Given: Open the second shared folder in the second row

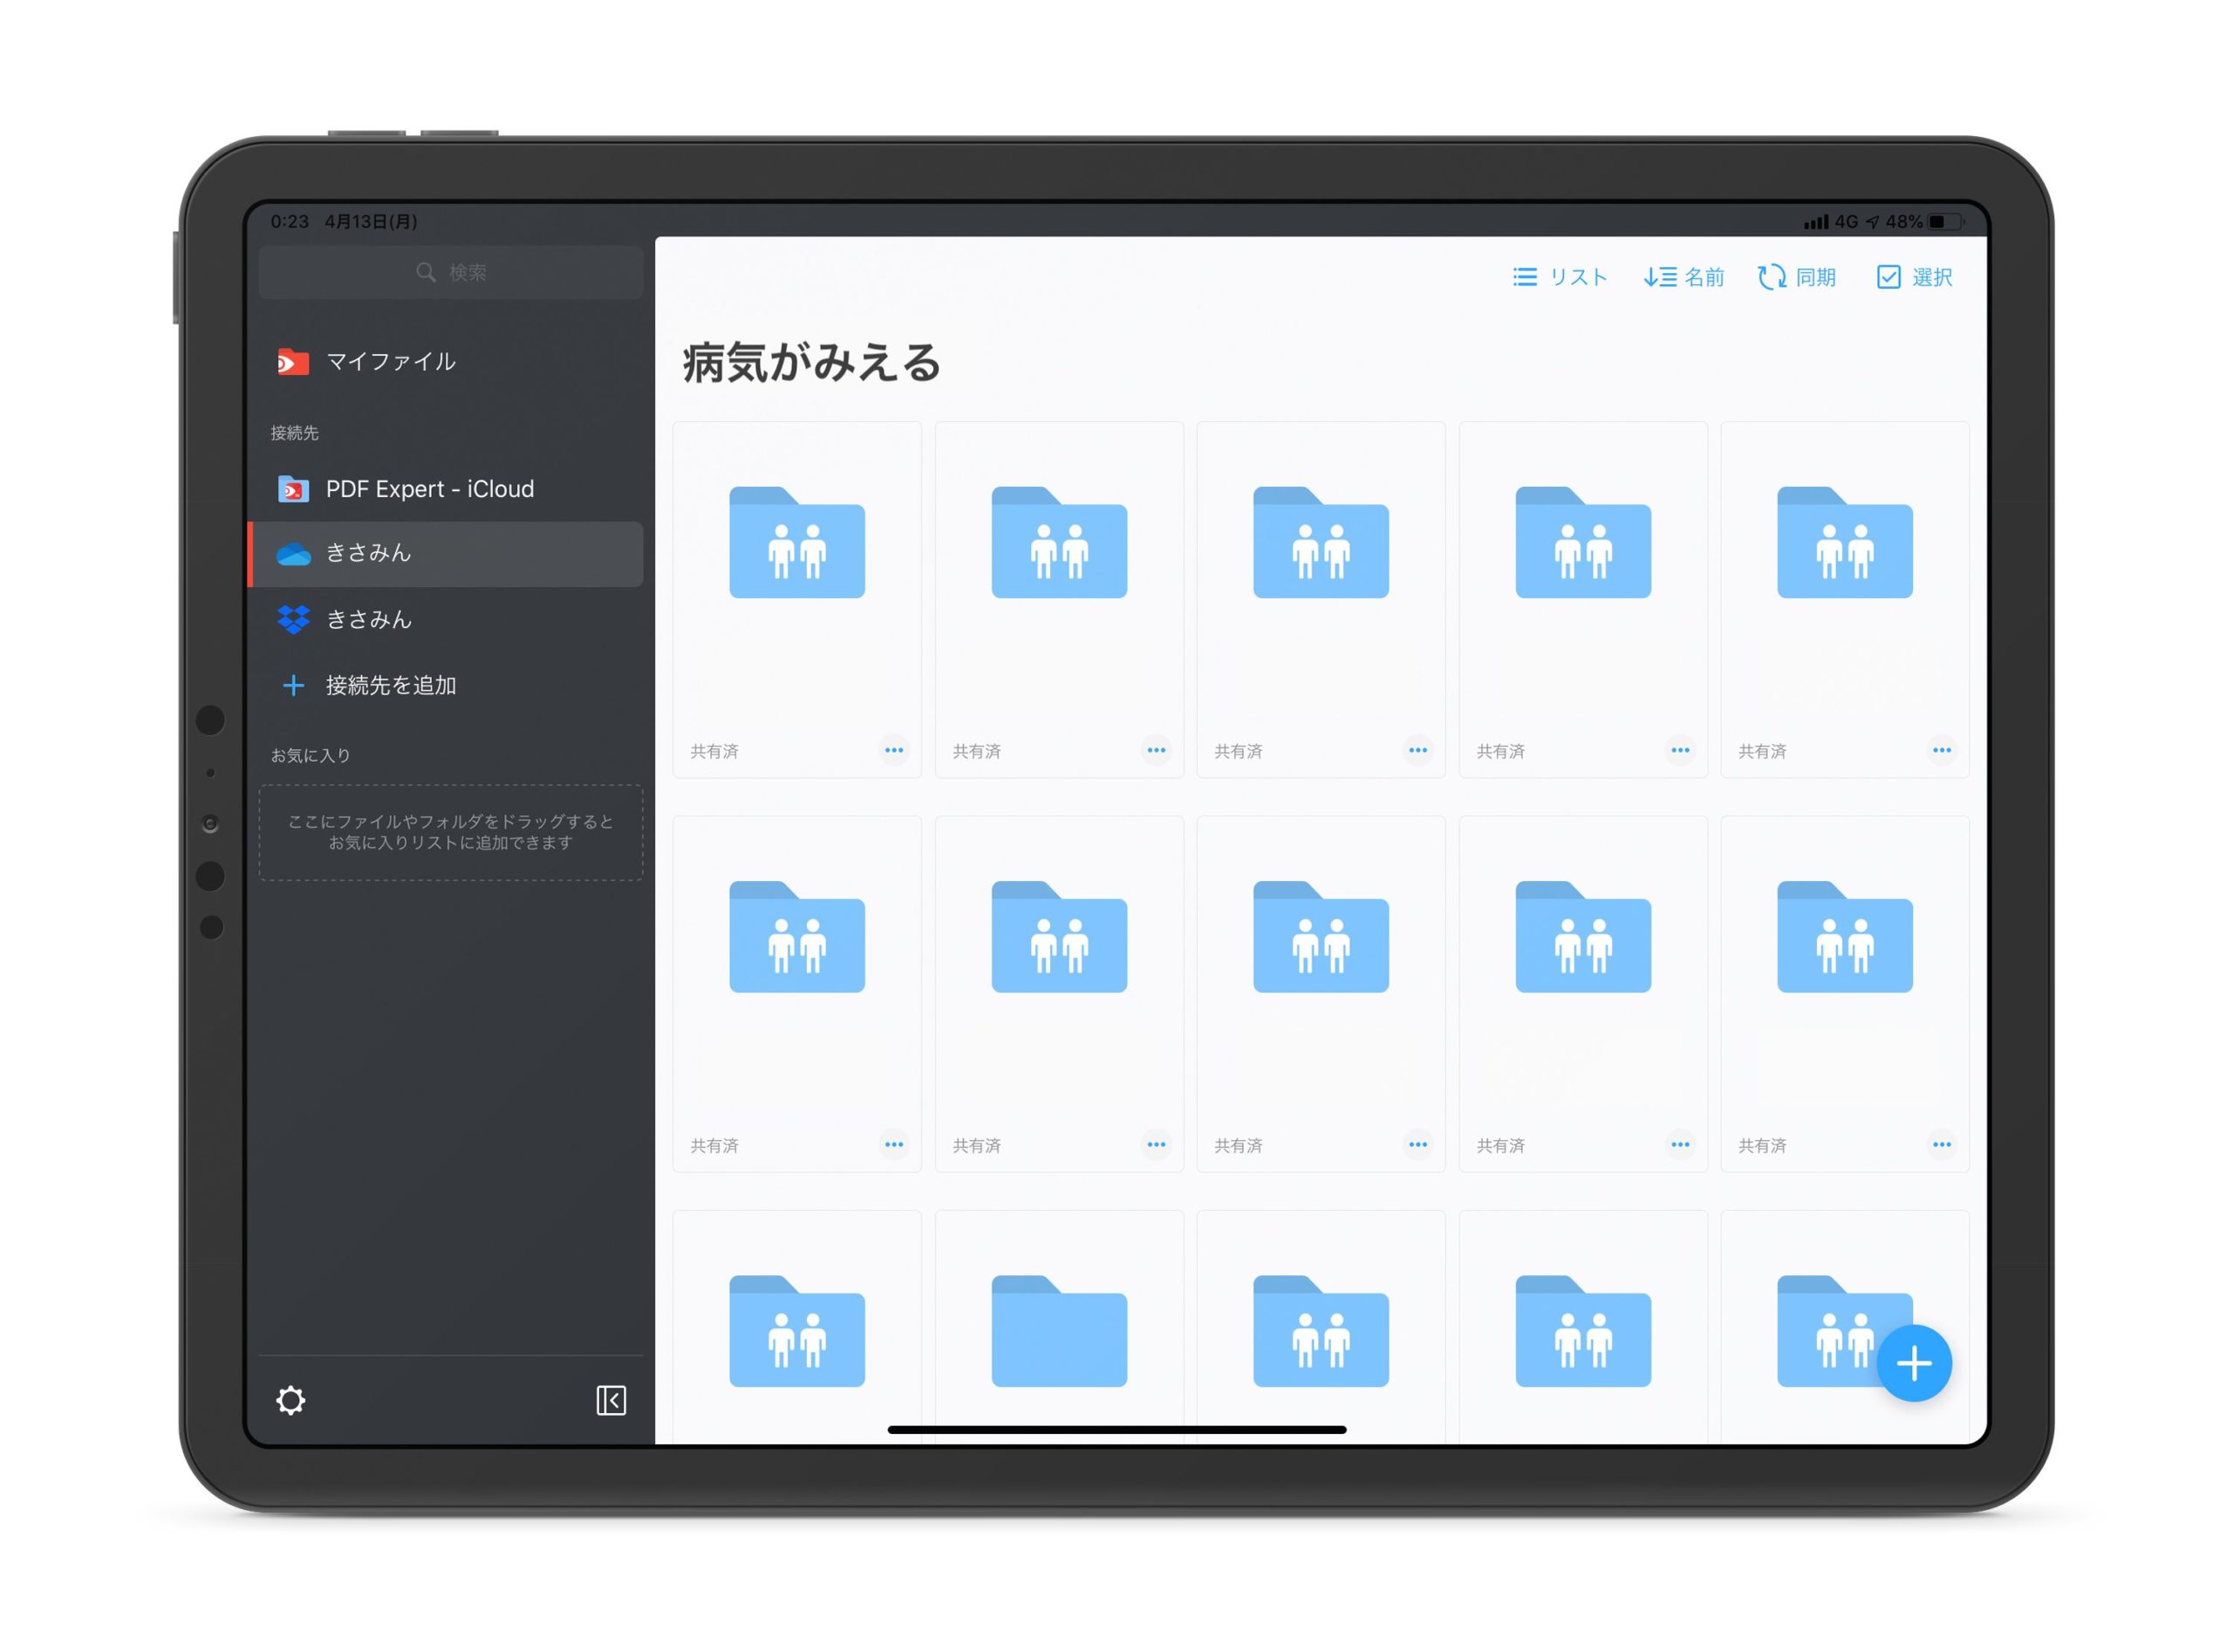Looking at the screenshot, I should coord(1059,936).
